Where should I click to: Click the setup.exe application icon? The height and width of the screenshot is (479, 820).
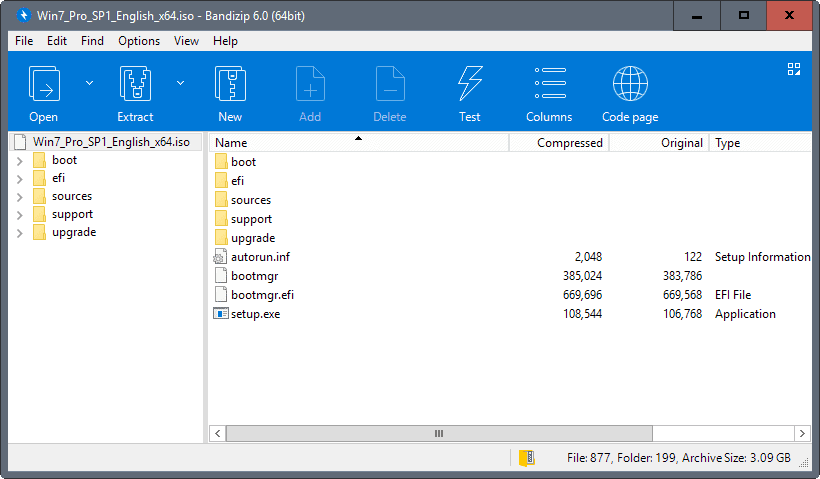pos(221,313)
